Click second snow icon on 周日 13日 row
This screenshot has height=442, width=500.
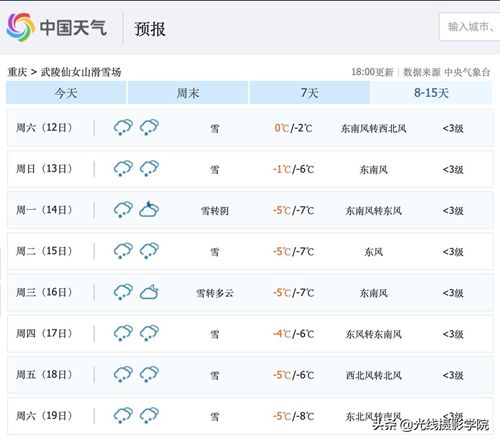[x=149, y=168]
